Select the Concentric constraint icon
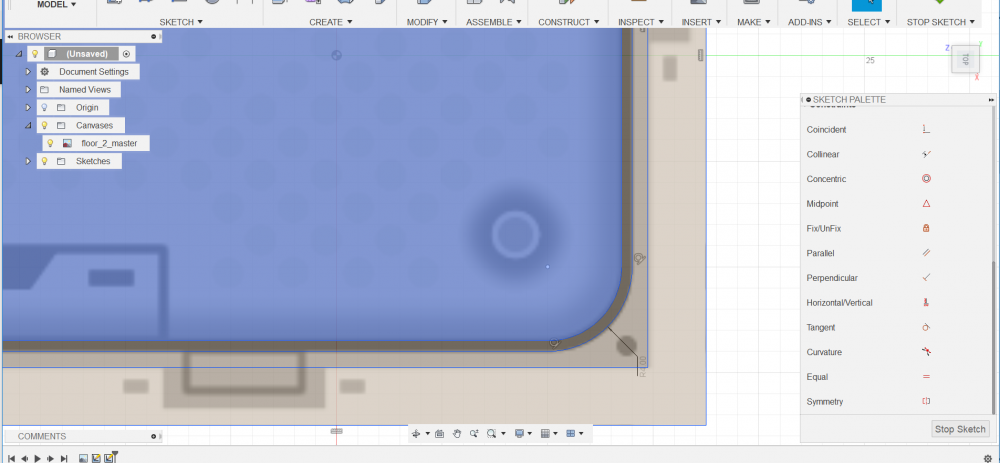Image resolution: width=1000 pixels, height=463 pixels. pyautogui.click(x=926, y=179)
